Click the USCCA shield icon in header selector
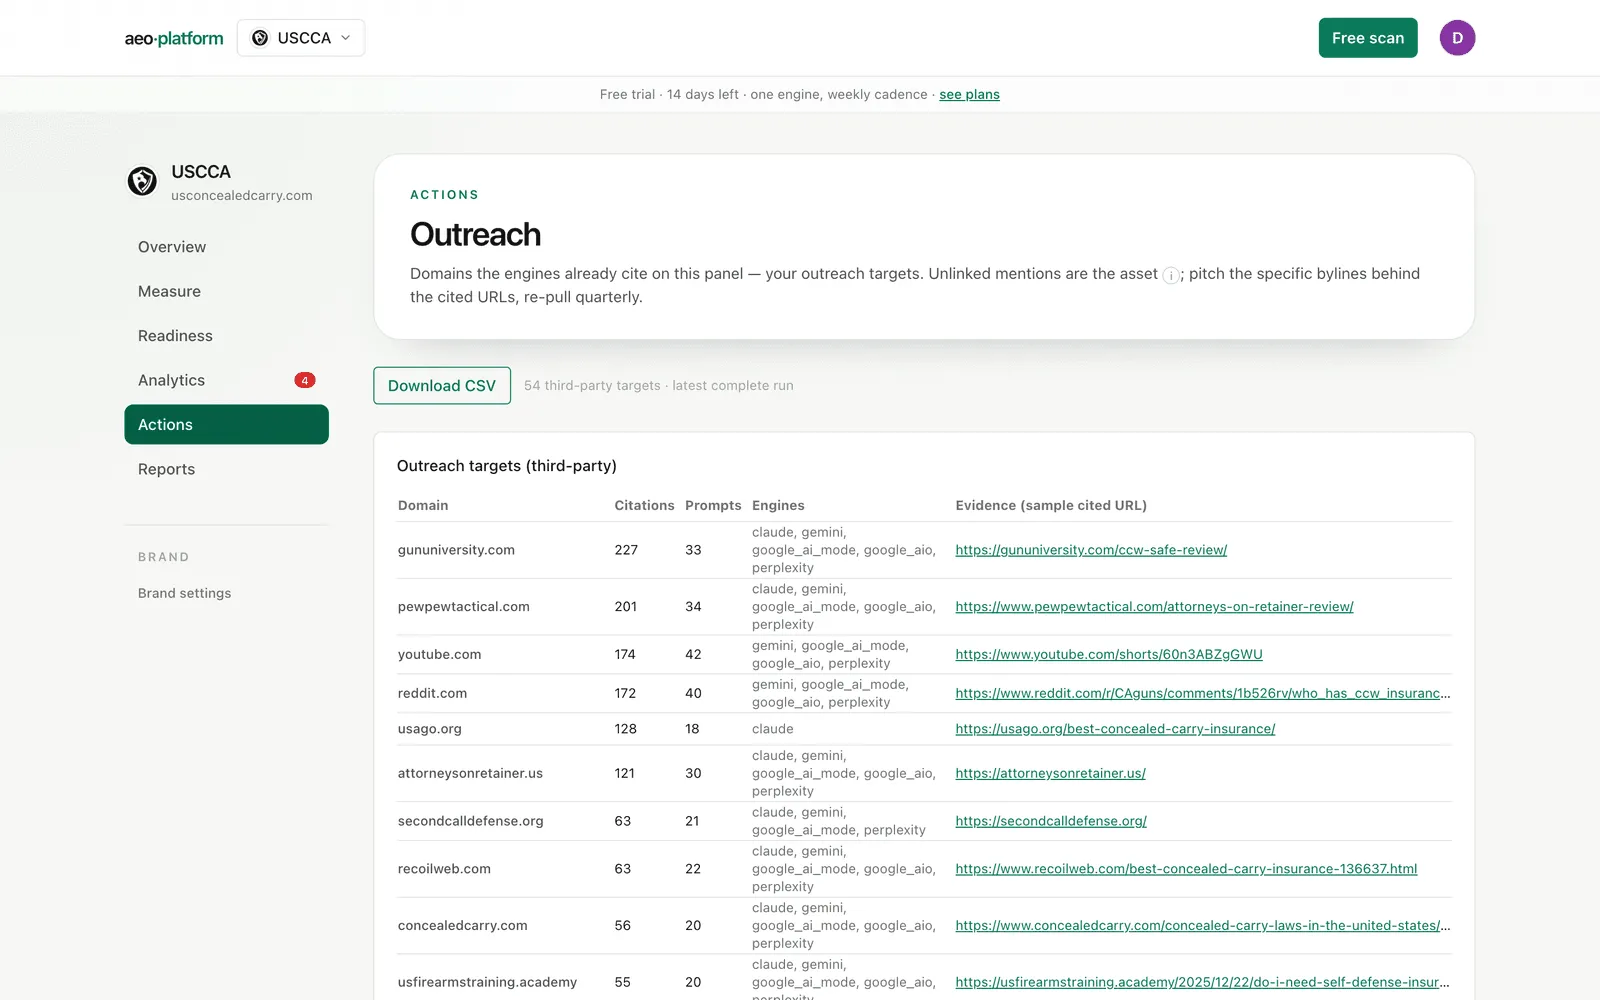1600x1000 pixels. tap(260, 38)
